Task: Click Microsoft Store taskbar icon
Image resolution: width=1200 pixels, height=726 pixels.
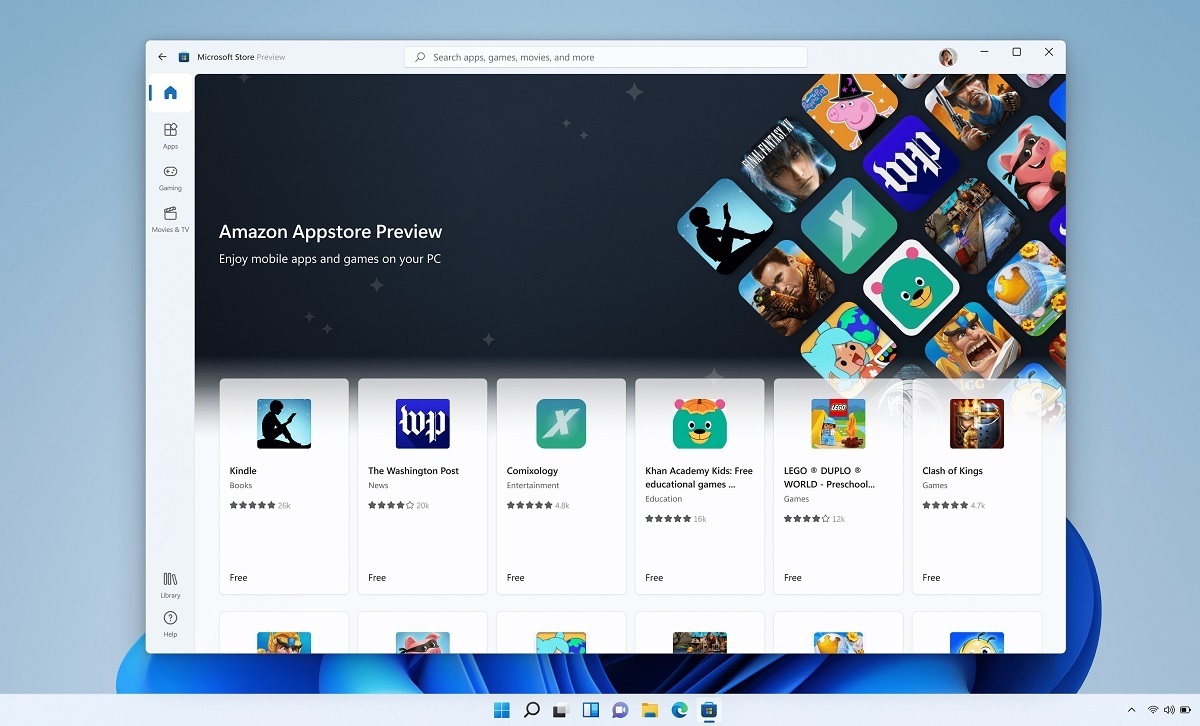Action: [x=709, y=710]
